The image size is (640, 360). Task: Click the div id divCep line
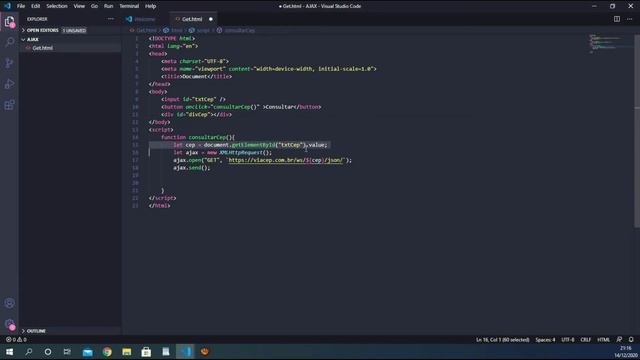[196, 114]
